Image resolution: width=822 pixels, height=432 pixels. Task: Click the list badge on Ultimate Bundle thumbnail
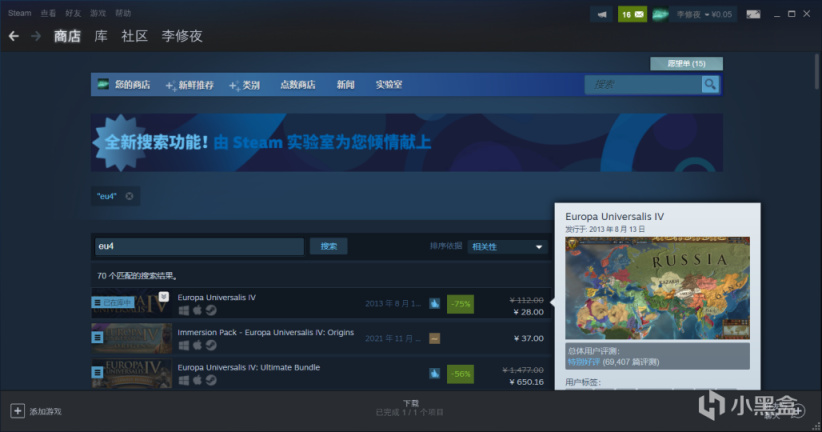tap(98, 372)
